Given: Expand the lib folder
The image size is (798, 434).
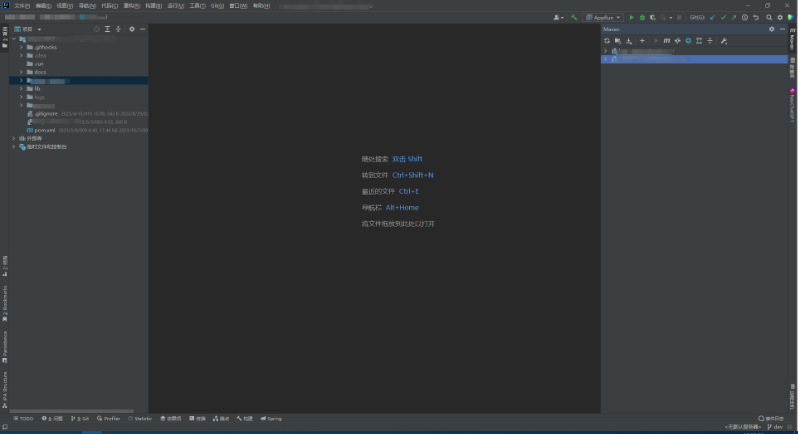Looking at the screenshot, I should click(x=21, y=89).
